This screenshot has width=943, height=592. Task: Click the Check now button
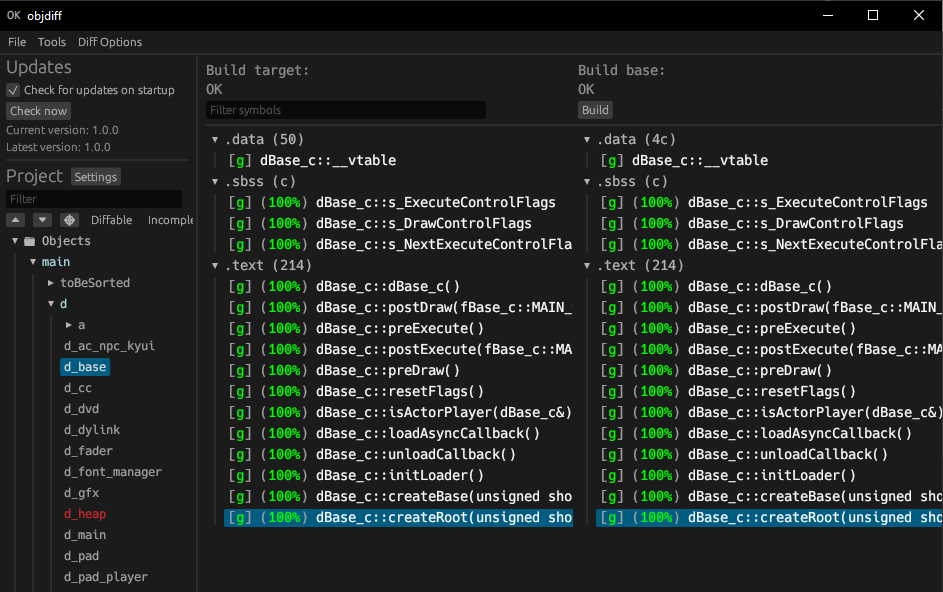click(x=38, y=111)
